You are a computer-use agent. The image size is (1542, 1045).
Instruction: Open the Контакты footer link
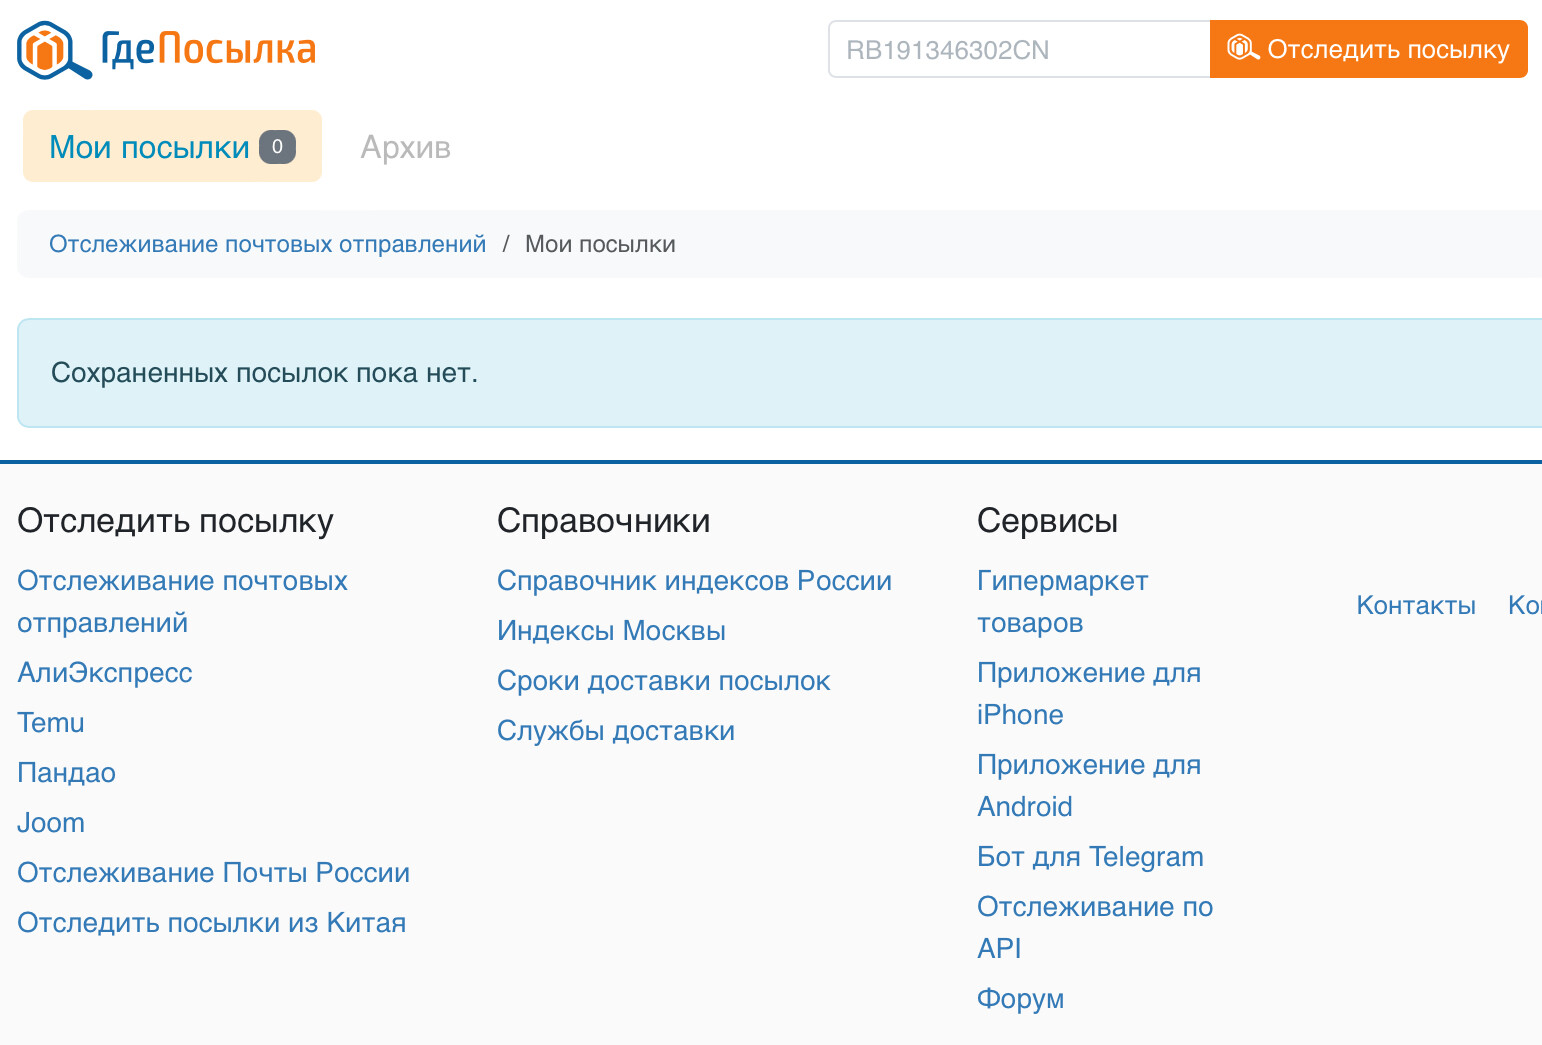pos(1416,605)
